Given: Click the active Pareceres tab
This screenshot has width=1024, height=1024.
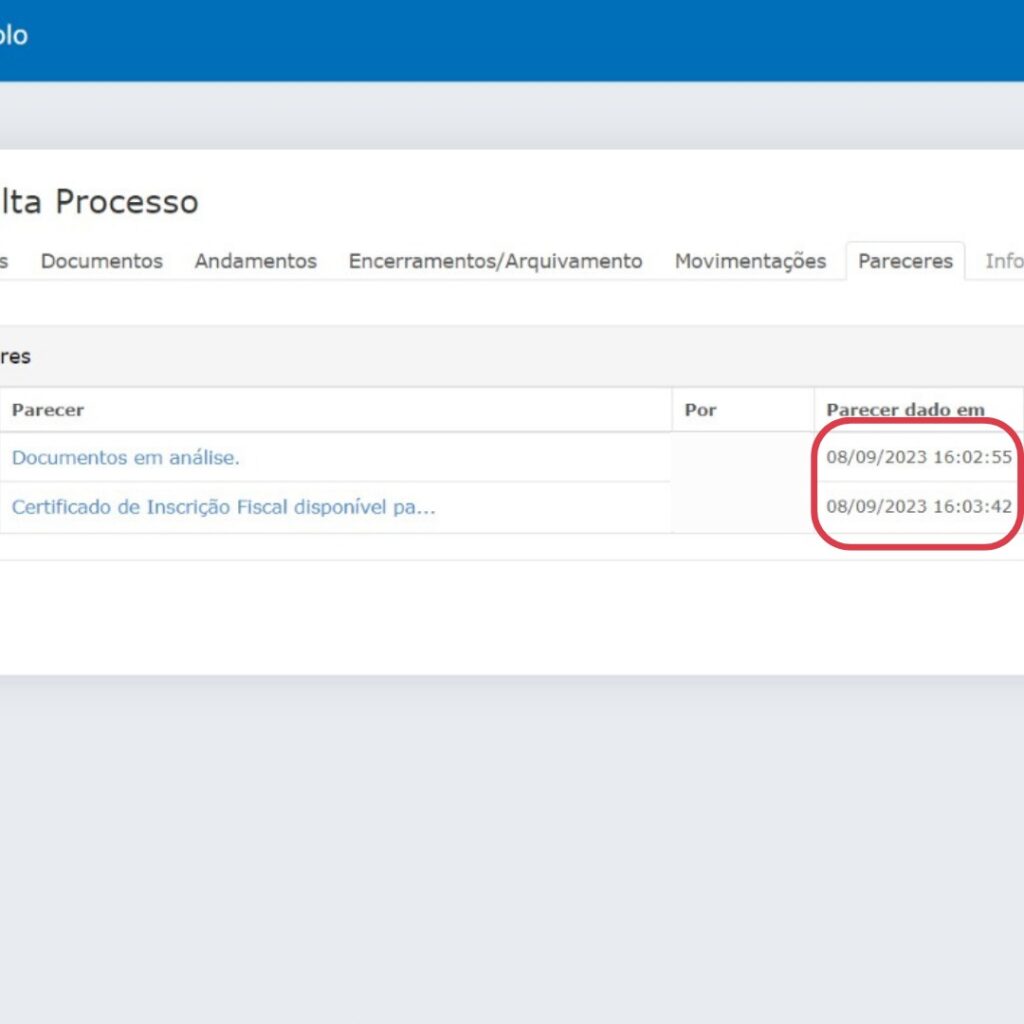Looking at the screenshot, I should (905, 261).
